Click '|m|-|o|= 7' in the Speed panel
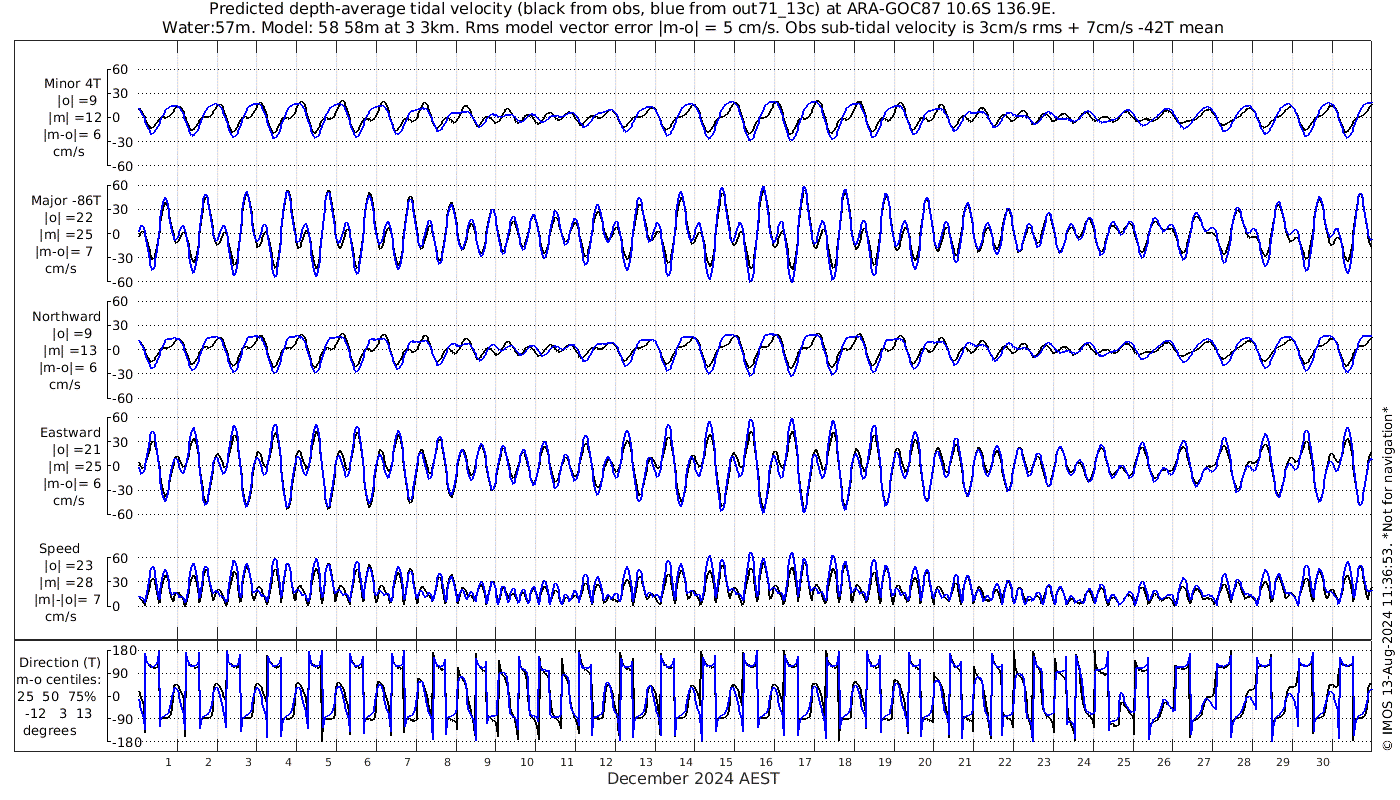The height and width of the screenshot is (800, 1400). 68,600
